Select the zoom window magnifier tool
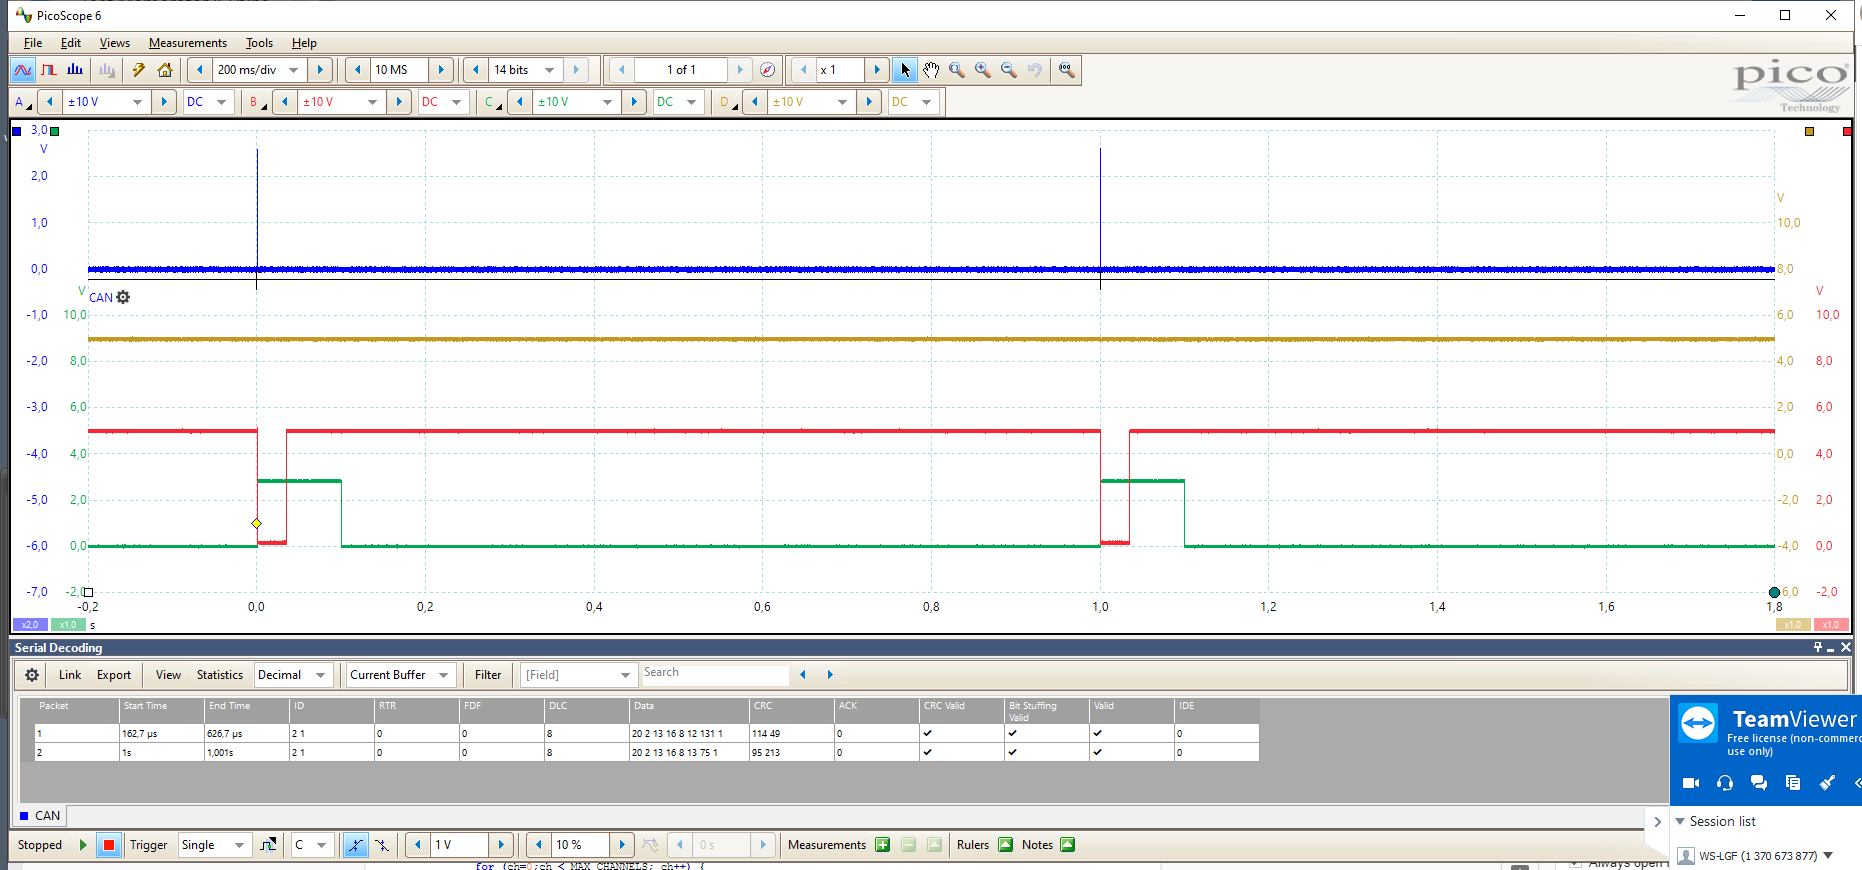1862x870 pixels. point(957,70)
